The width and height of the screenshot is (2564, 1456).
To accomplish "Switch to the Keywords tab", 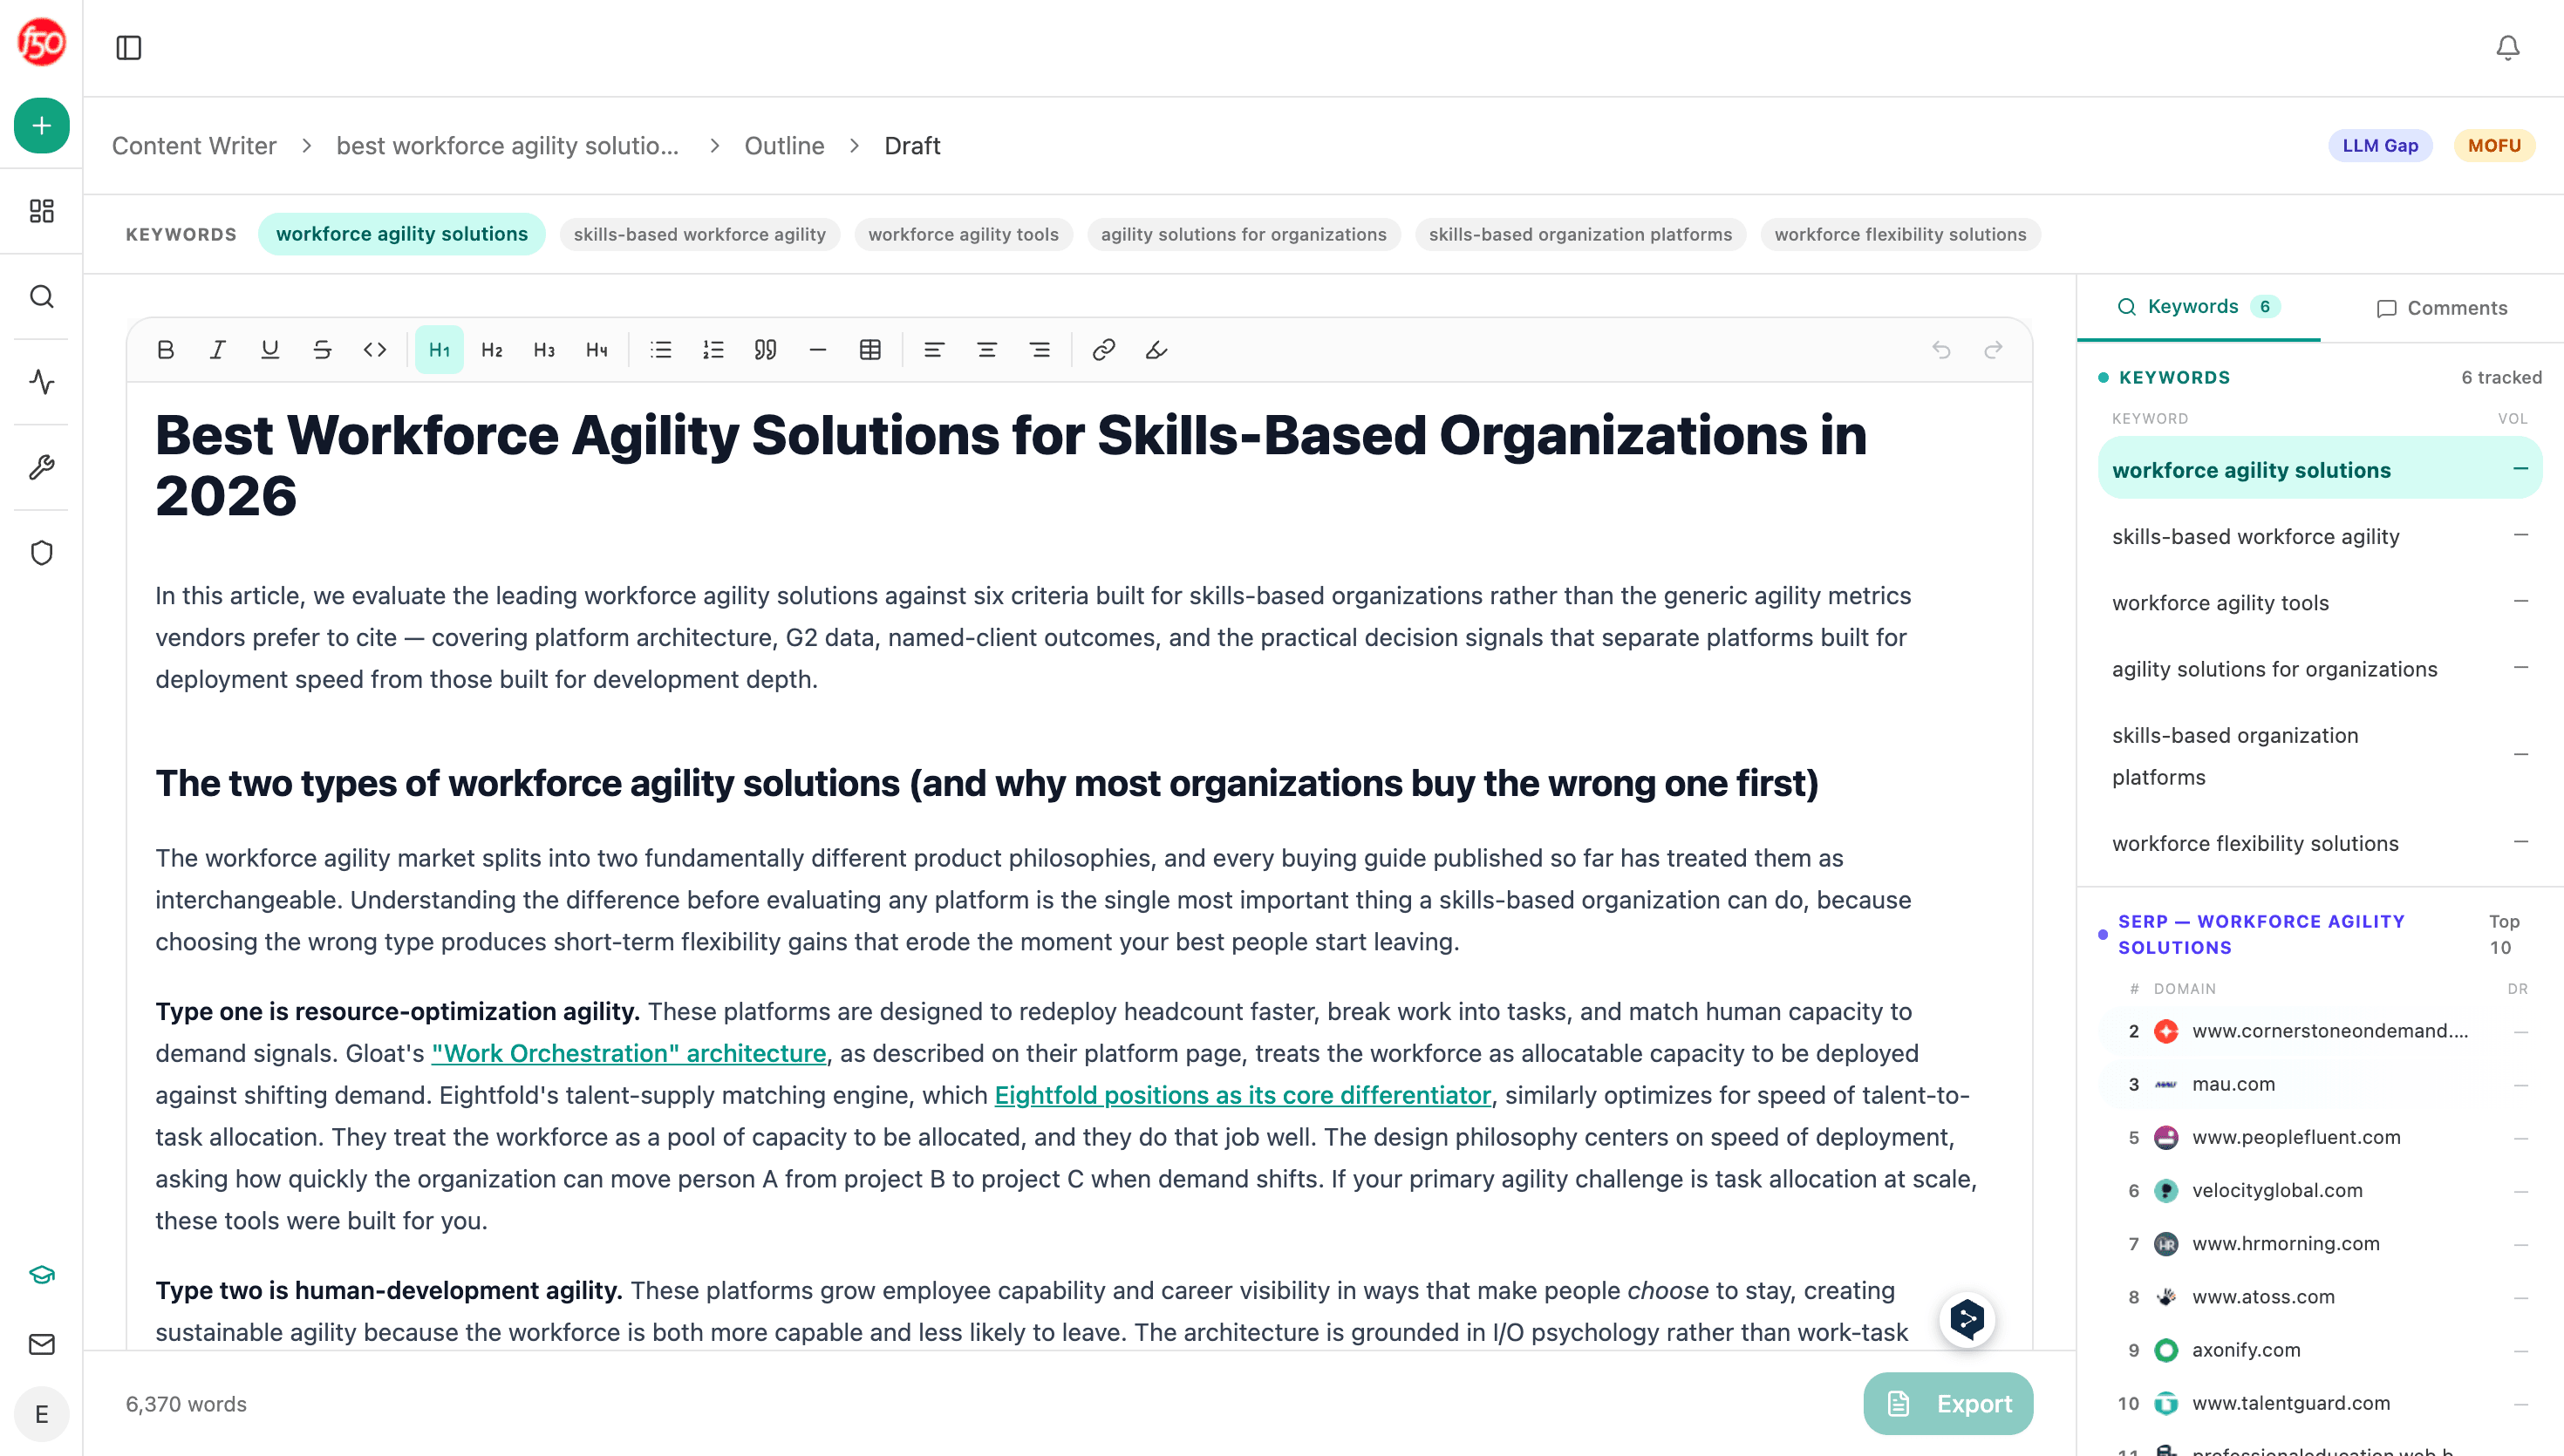I will (x=2198, y=307).
